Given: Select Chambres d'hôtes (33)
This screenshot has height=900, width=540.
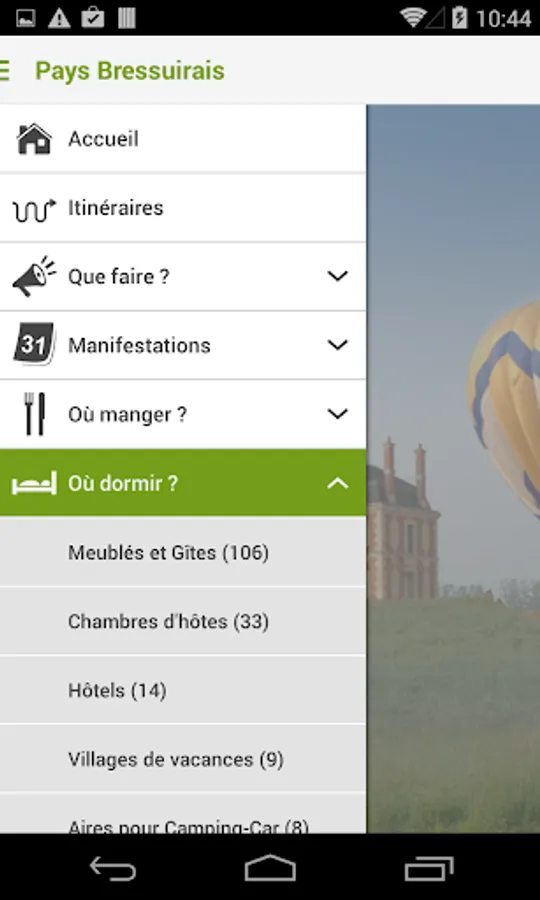Looking at the screenshot, I should coord(183,621).
